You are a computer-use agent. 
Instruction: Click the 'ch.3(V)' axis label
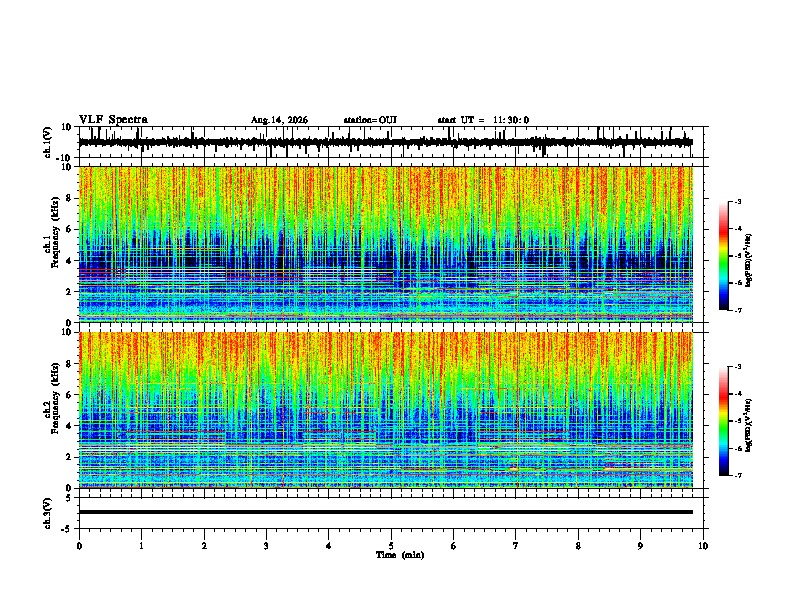tap(48, 513)
